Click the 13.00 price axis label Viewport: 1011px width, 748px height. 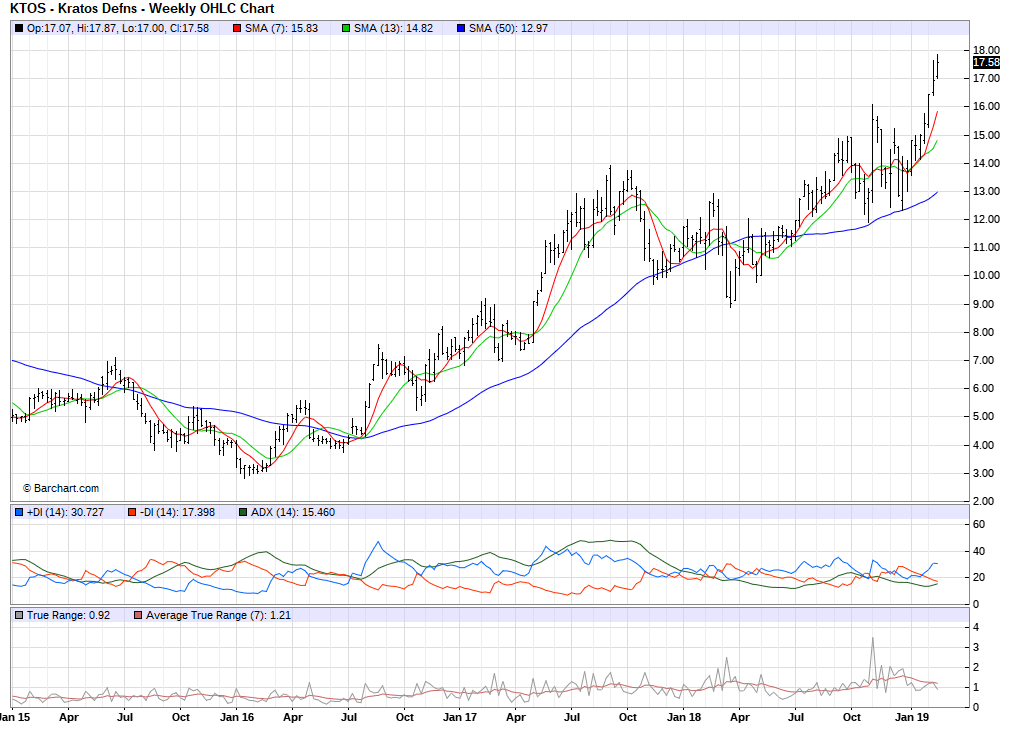[x=986, y=192]
